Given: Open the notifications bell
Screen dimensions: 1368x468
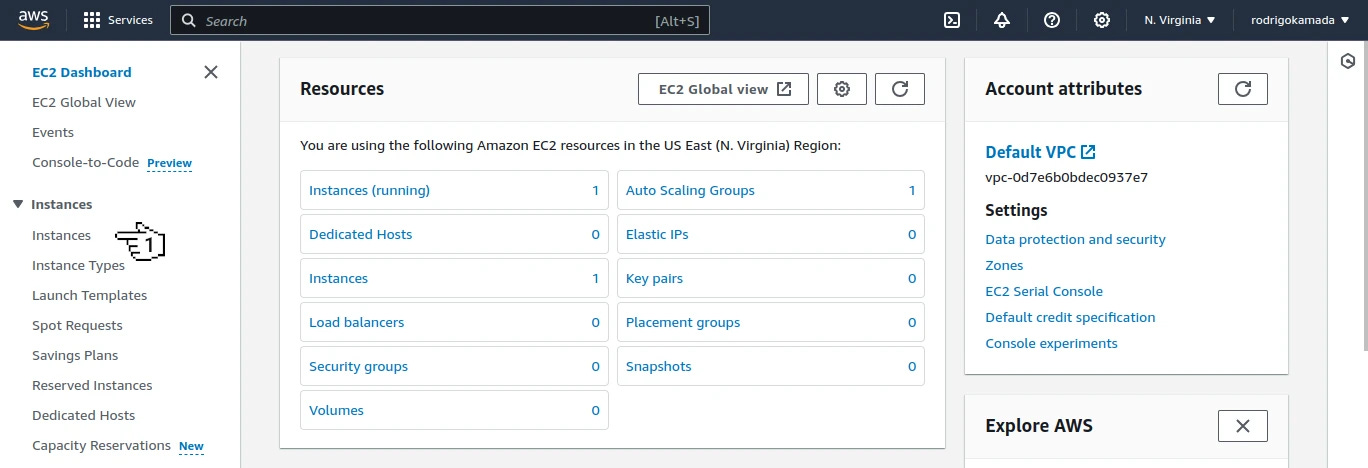Looking at the screenshot, I should (1002, 20).
